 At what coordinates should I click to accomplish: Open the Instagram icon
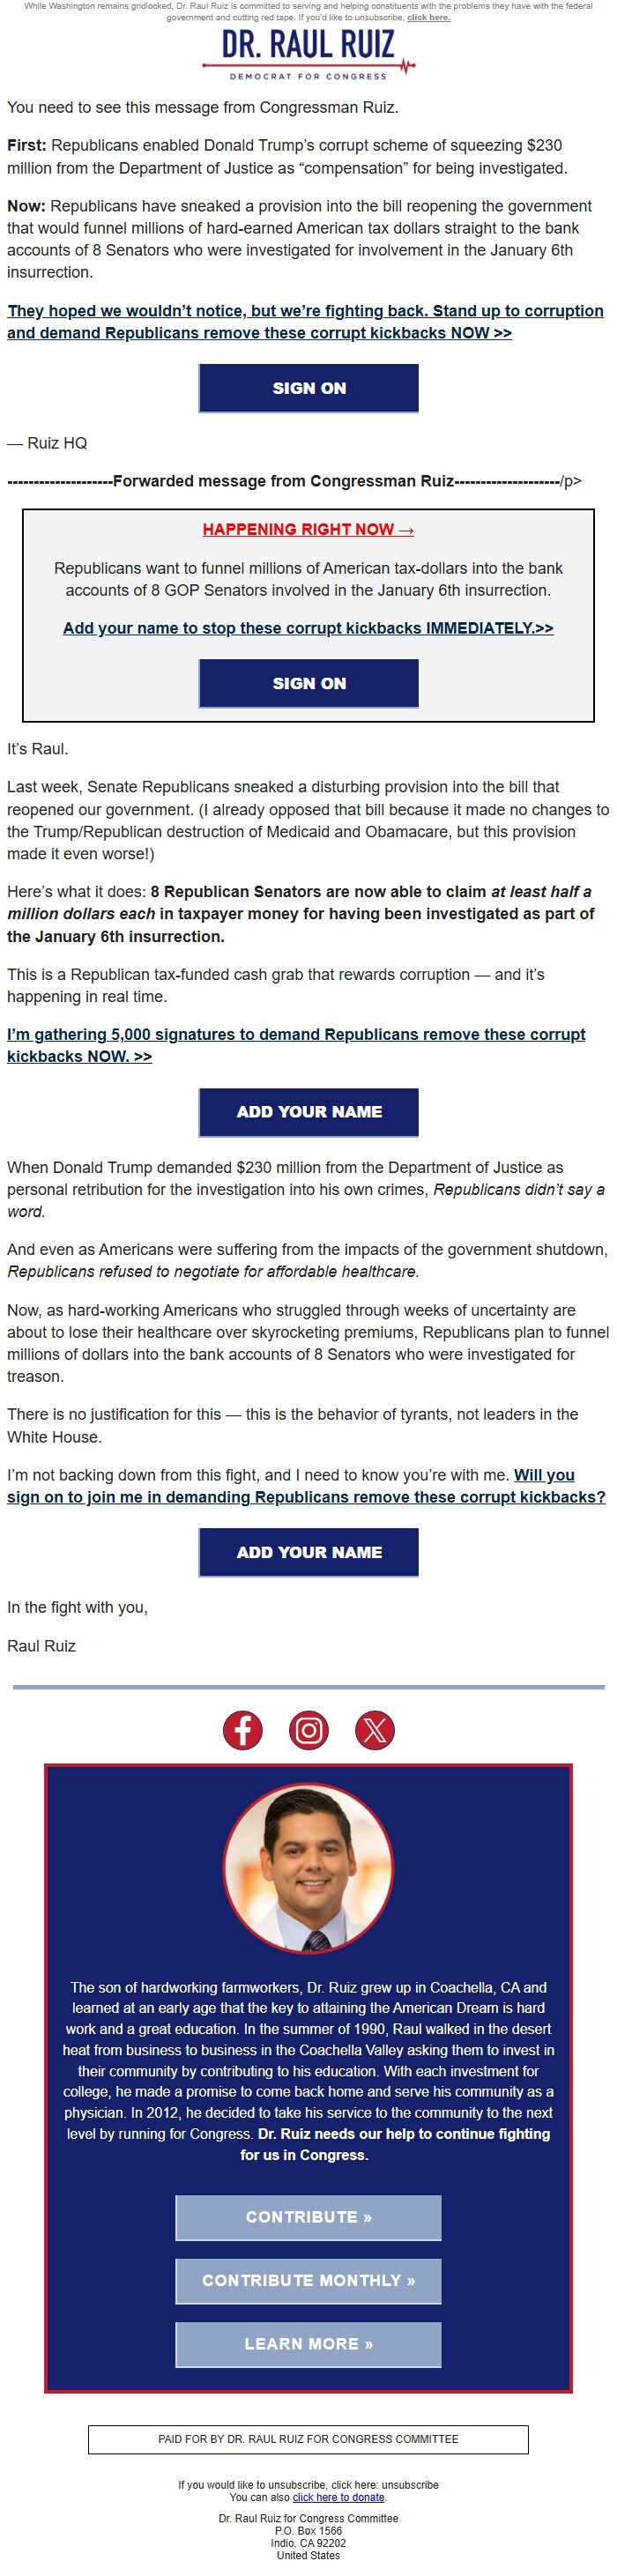pyautogui.click(x=308, y=1728)
